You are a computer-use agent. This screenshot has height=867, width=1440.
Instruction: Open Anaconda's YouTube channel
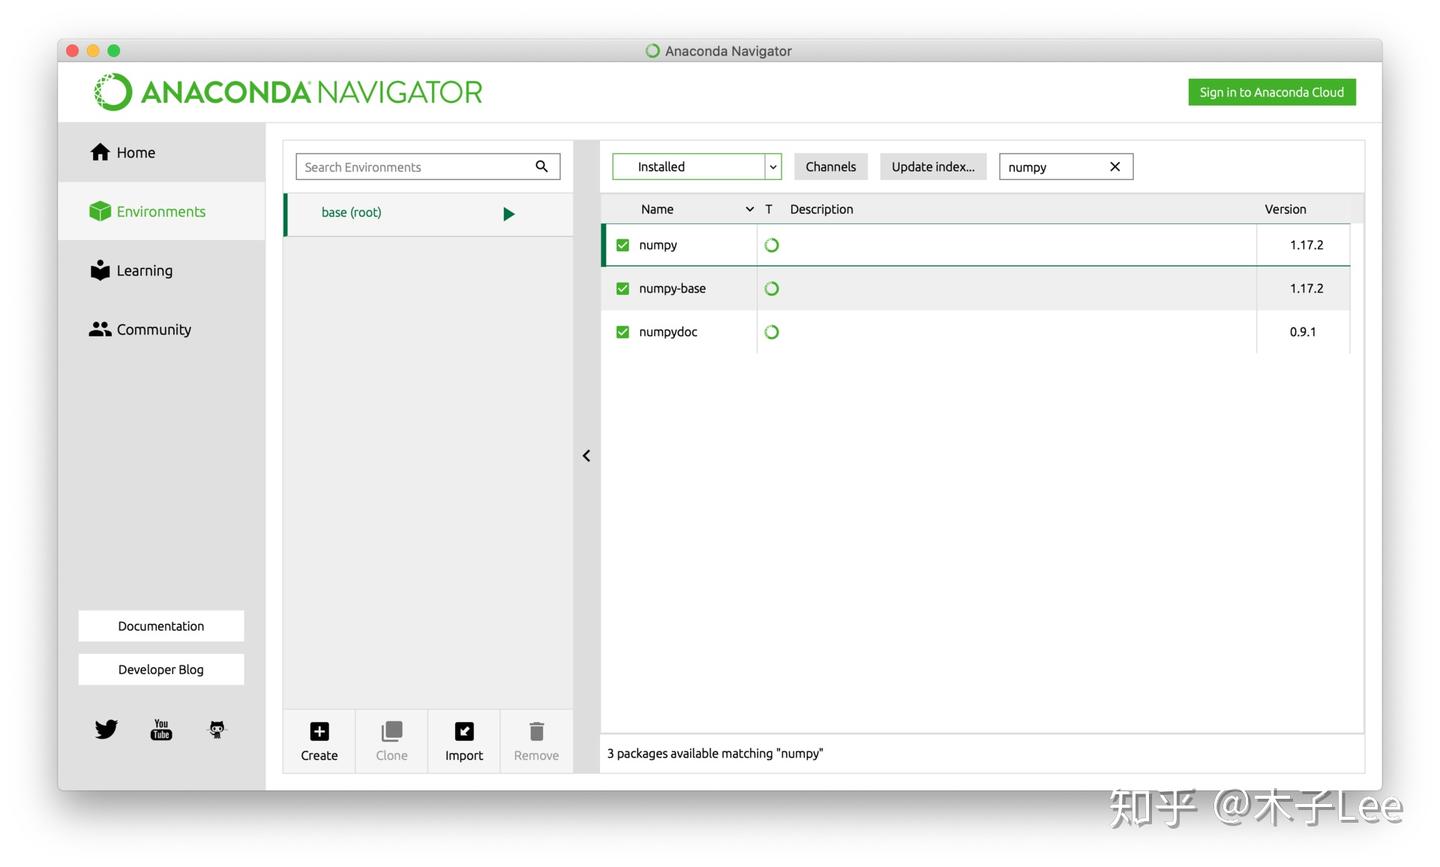(x=160, y=729)
